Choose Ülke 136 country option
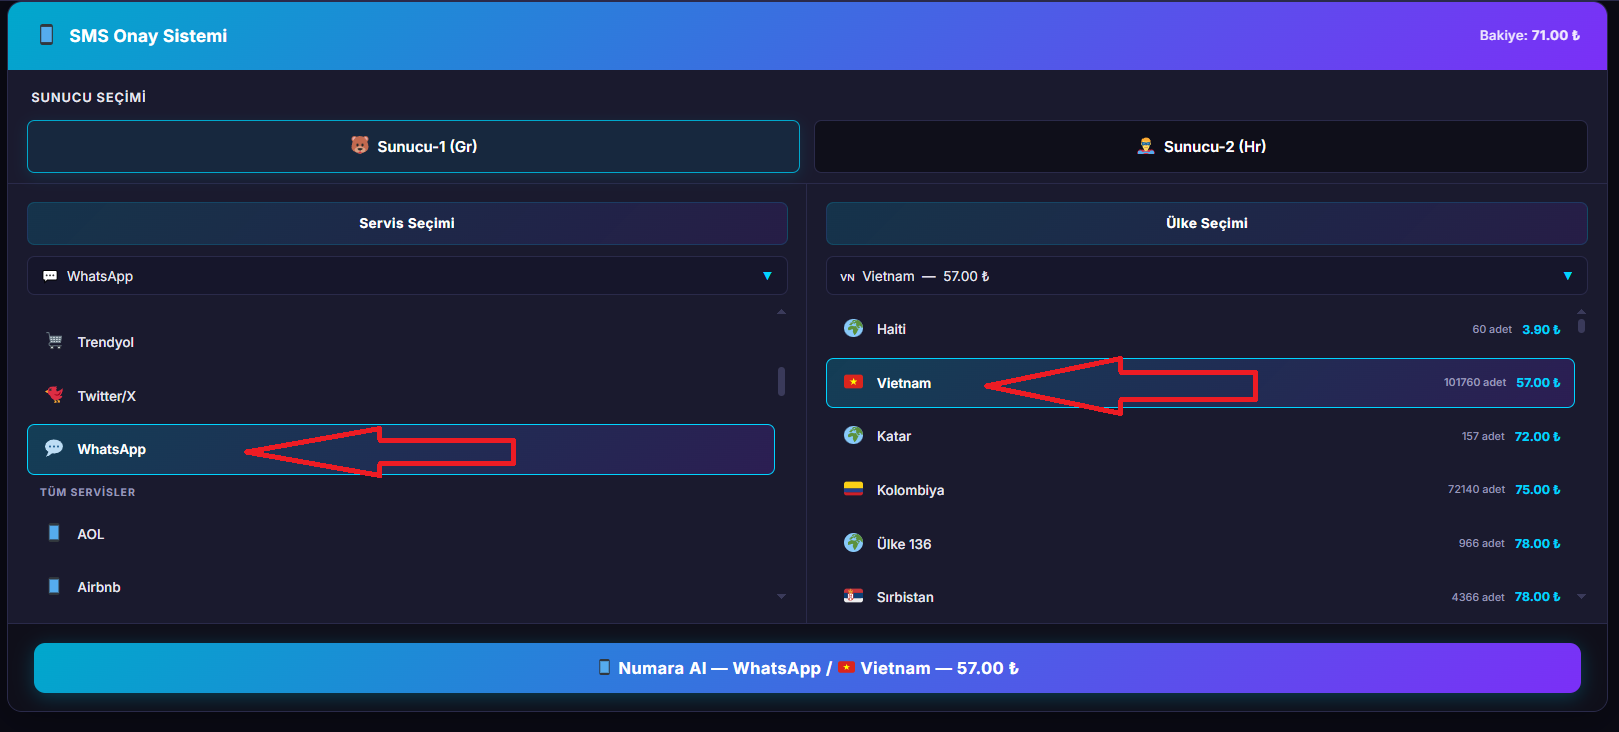 pos(1200,543)
